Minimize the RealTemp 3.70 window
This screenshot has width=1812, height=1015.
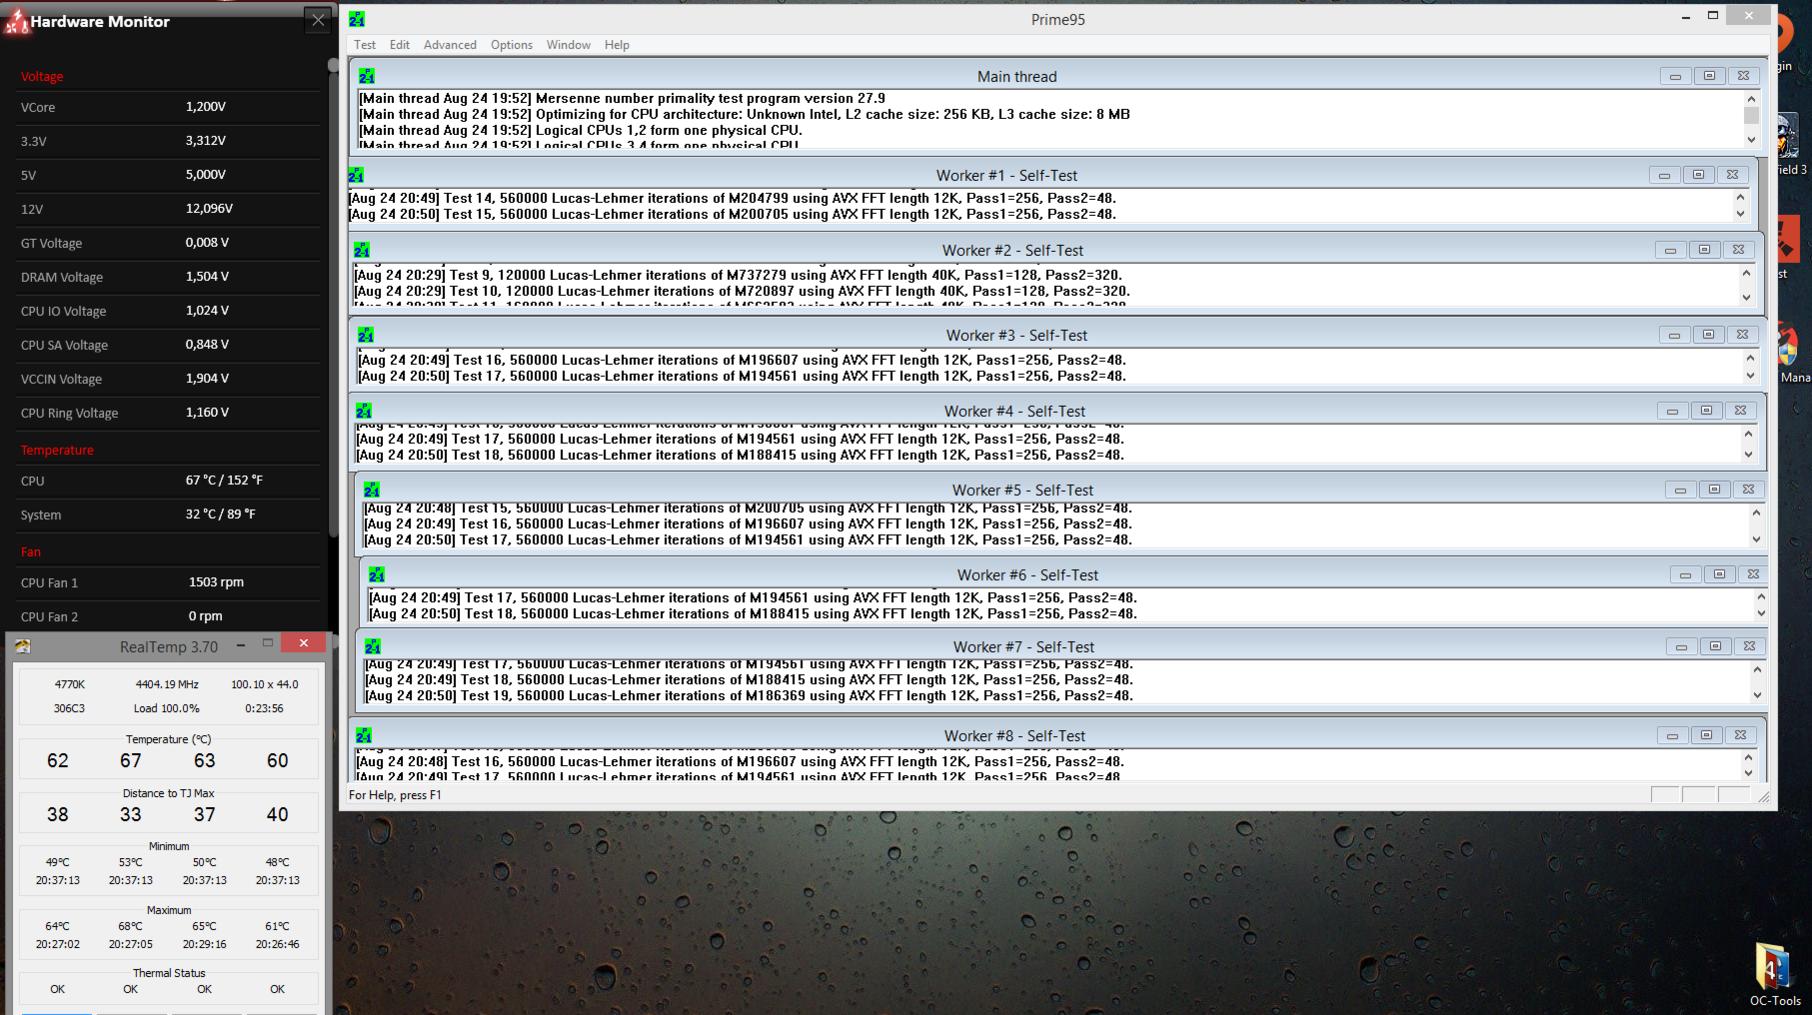coord(241,645)
